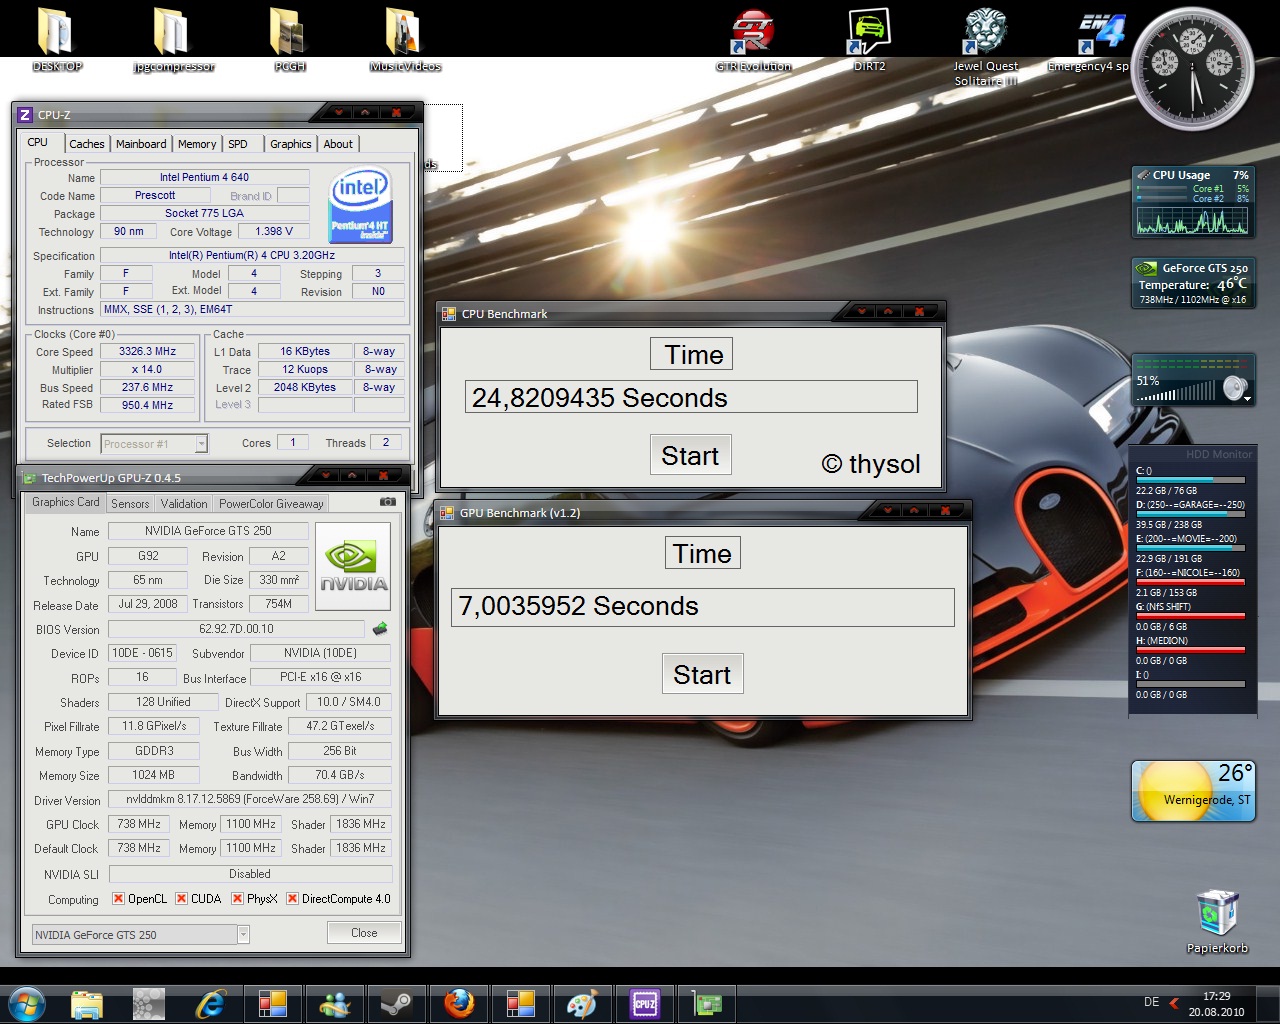
Task: Open the SPD tab in CPU-Z
Action: 238,144
